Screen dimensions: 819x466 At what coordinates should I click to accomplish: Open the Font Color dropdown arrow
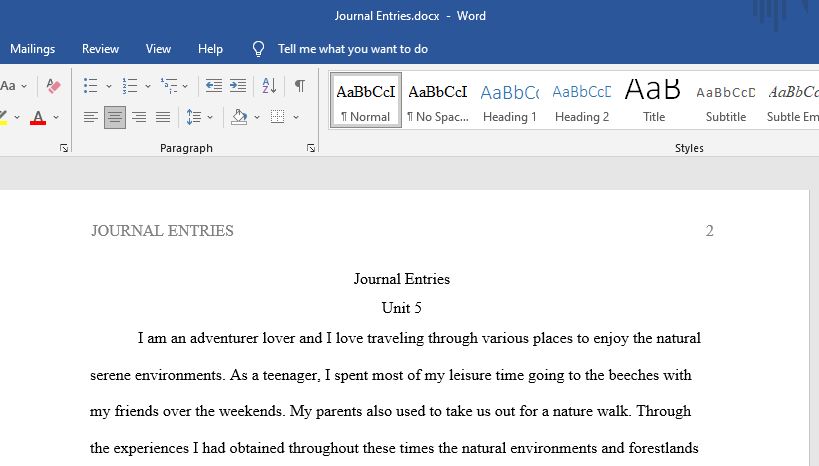(56, 118)
